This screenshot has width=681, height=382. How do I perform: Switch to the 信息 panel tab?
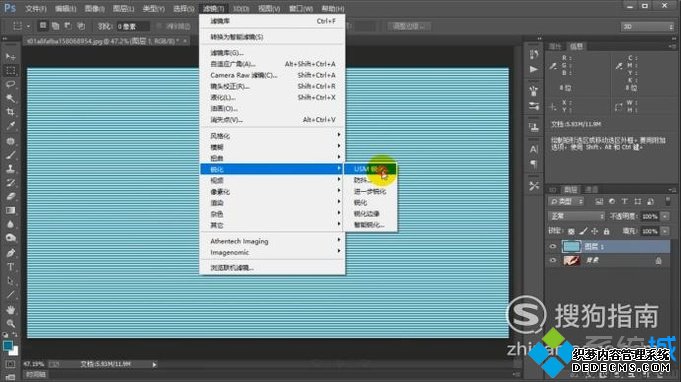click(x=576, y=46)
